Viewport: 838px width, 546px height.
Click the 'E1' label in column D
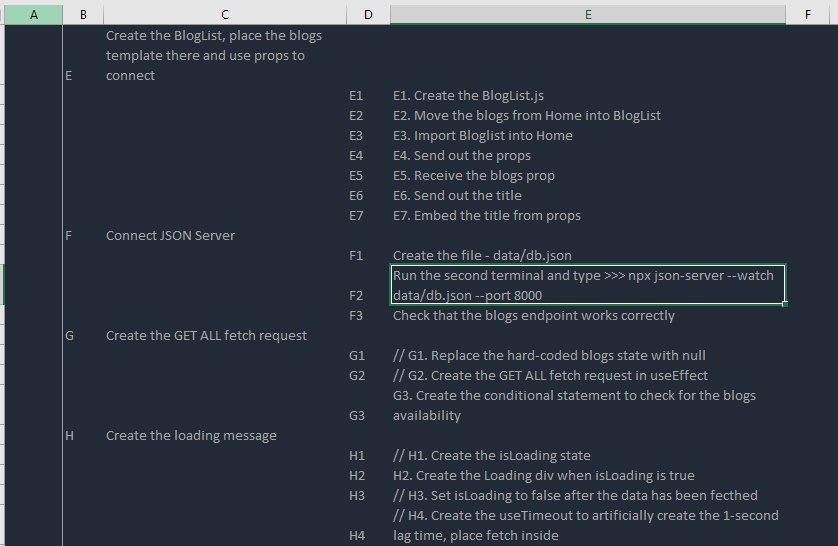(356, 96)
